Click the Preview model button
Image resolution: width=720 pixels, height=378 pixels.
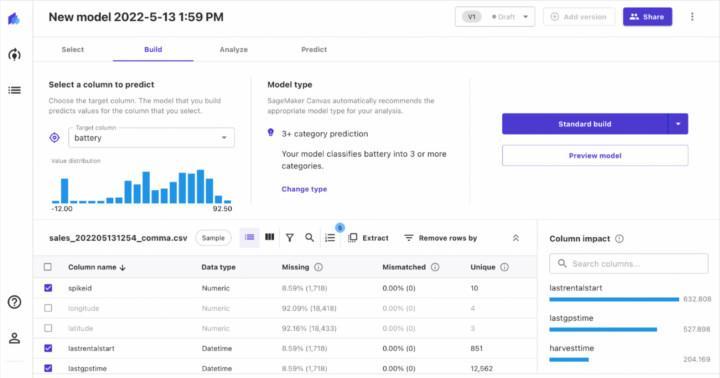(x=595, y=156)
